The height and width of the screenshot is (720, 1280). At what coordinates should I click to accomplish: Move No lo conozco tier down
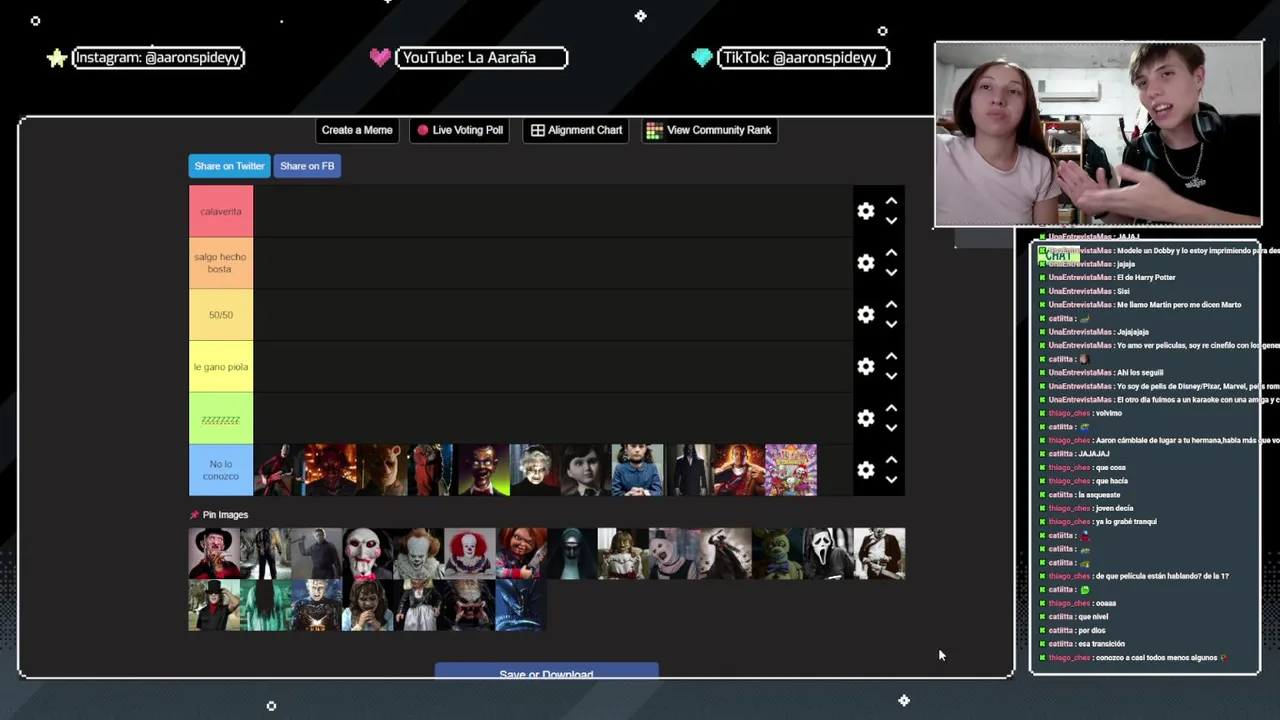(x=891, y=480)
